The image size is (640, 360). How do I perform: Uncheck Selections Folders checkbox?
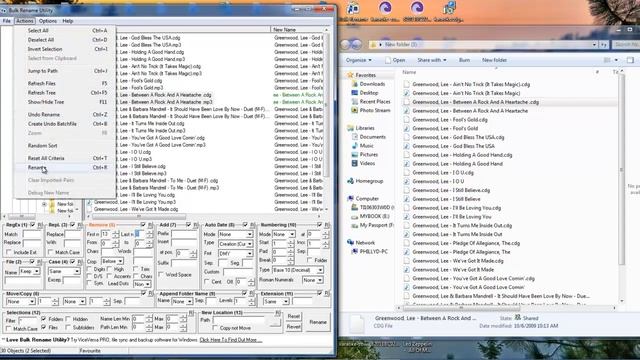[x=44, y=319]
